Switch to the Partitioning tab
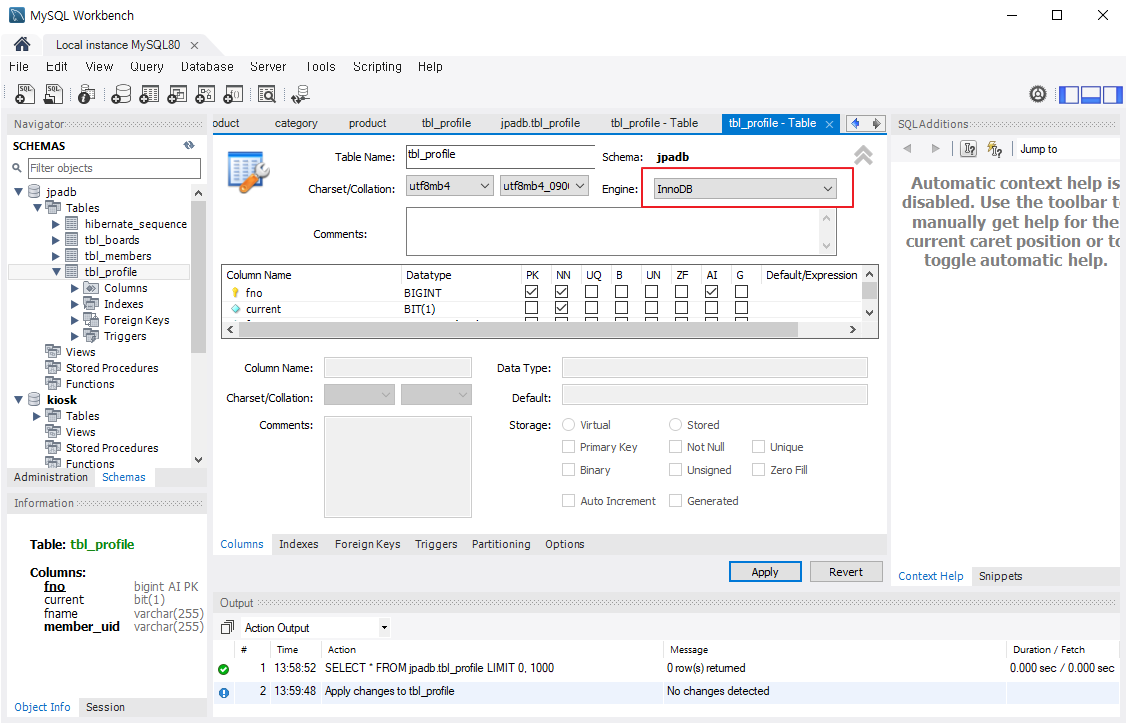Image resolution: width=1127 pixels, height=724 pixels. tap(501, 544)
